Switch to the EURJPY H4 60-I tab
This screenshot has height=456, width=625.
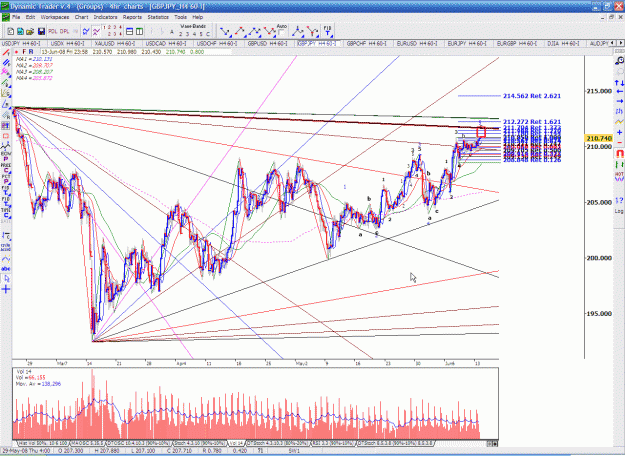pyautogui.click(x=467, y=43)
